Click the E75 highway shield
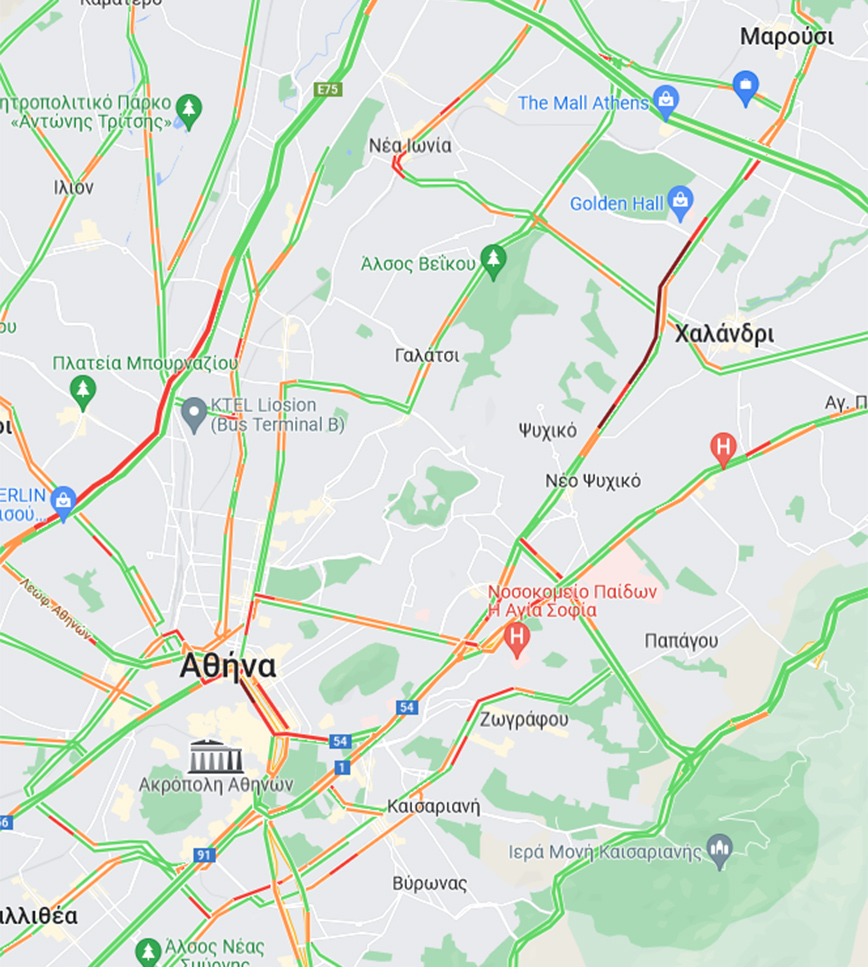The height and width of the screenshot is (967, 868). click(x=328, y=89)
